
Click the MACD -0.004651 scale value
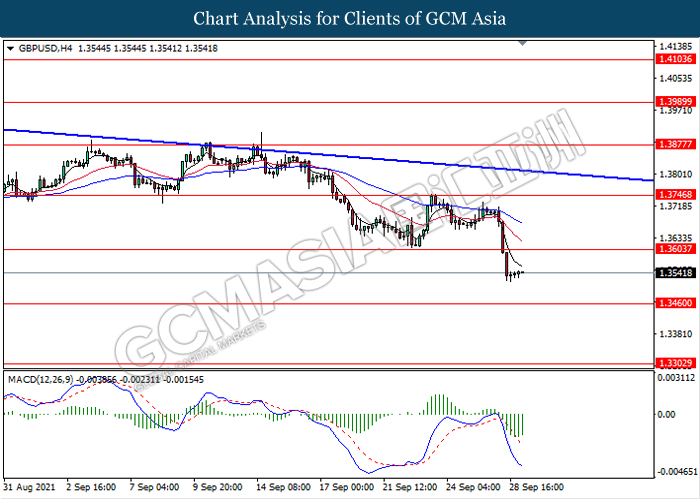(676, 472)
